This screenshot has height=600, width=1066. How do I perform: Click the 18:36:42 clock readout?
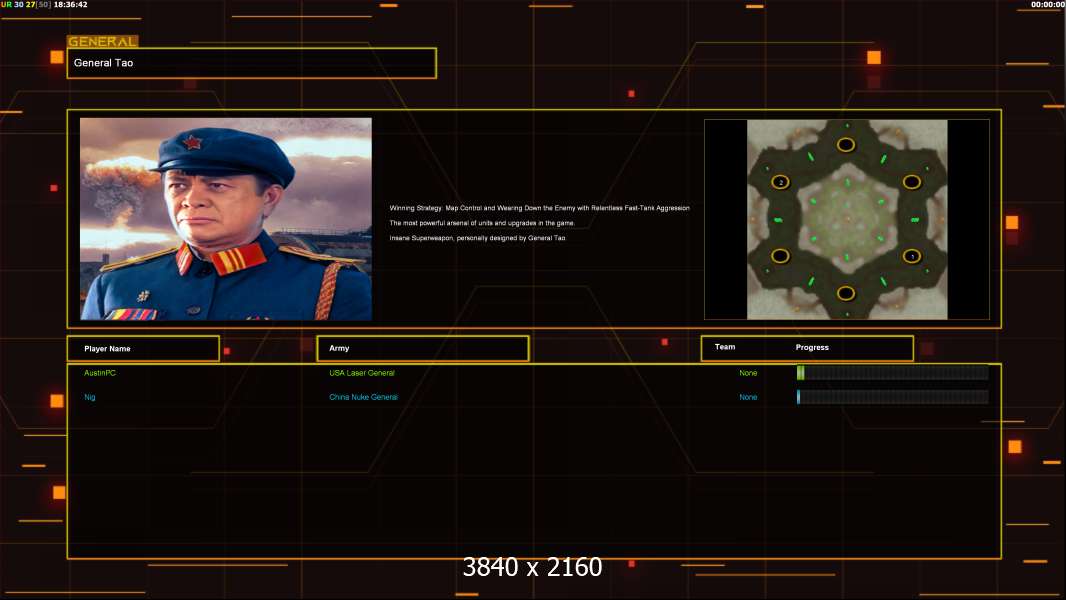coord(70,5)
